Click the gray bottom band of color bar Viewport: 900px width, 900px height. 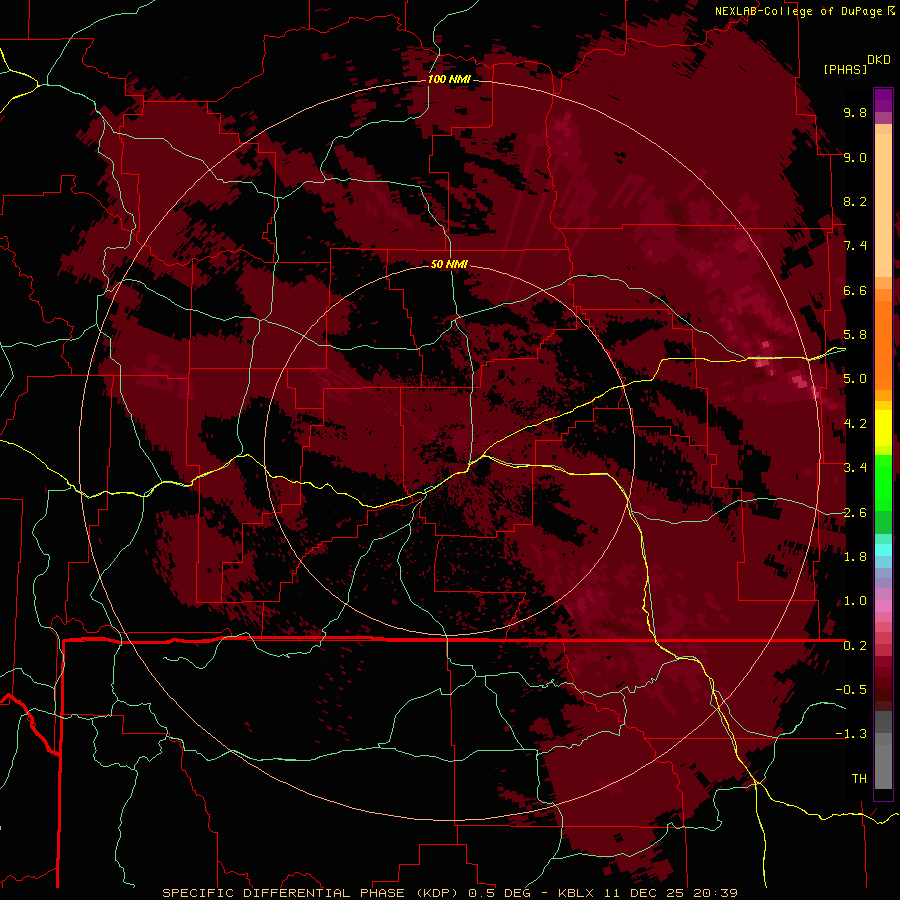click(x=883, y=766)
